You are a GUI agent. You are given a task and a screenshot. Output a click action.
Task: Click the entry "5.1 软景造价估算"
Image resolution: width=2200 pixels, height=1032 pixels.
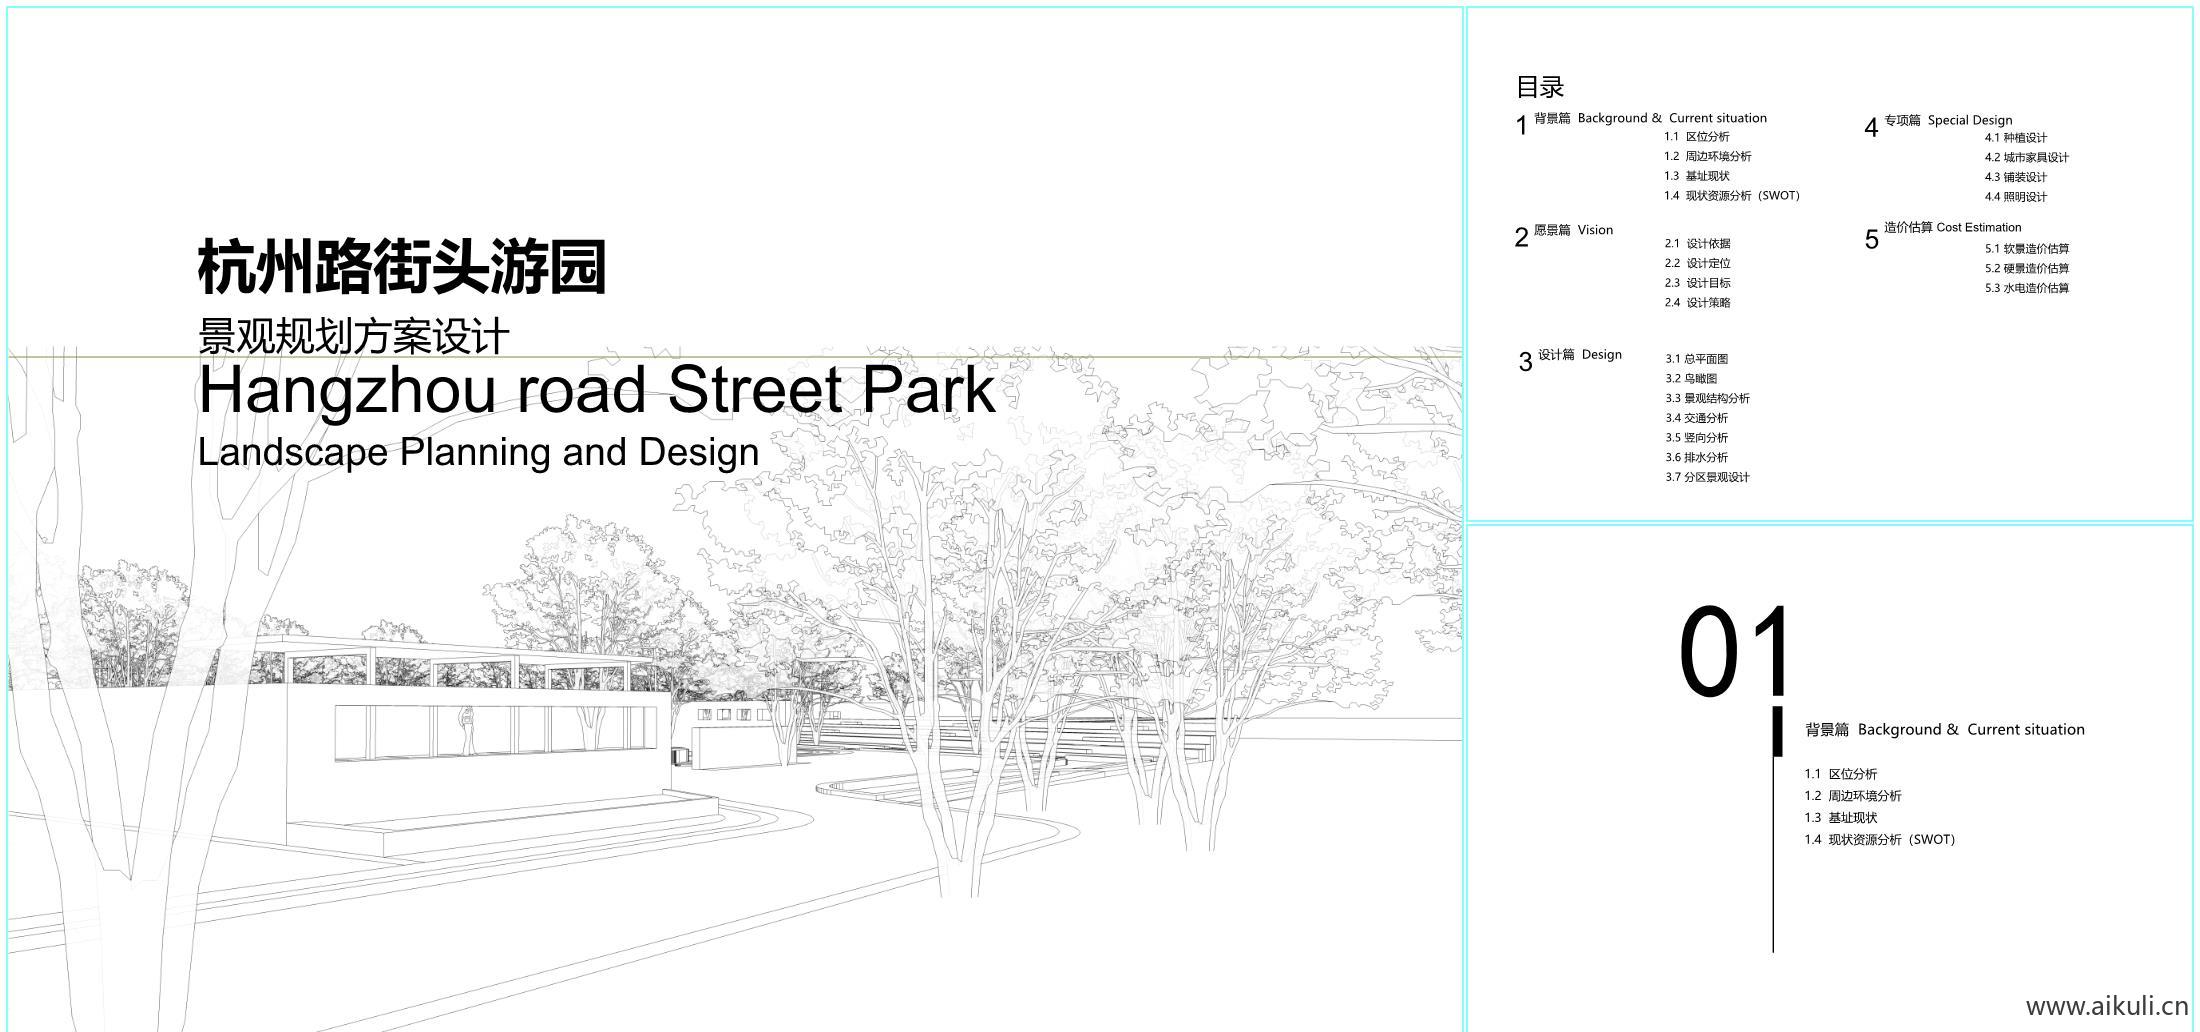pyautogui.click(x=2026, y=249)
